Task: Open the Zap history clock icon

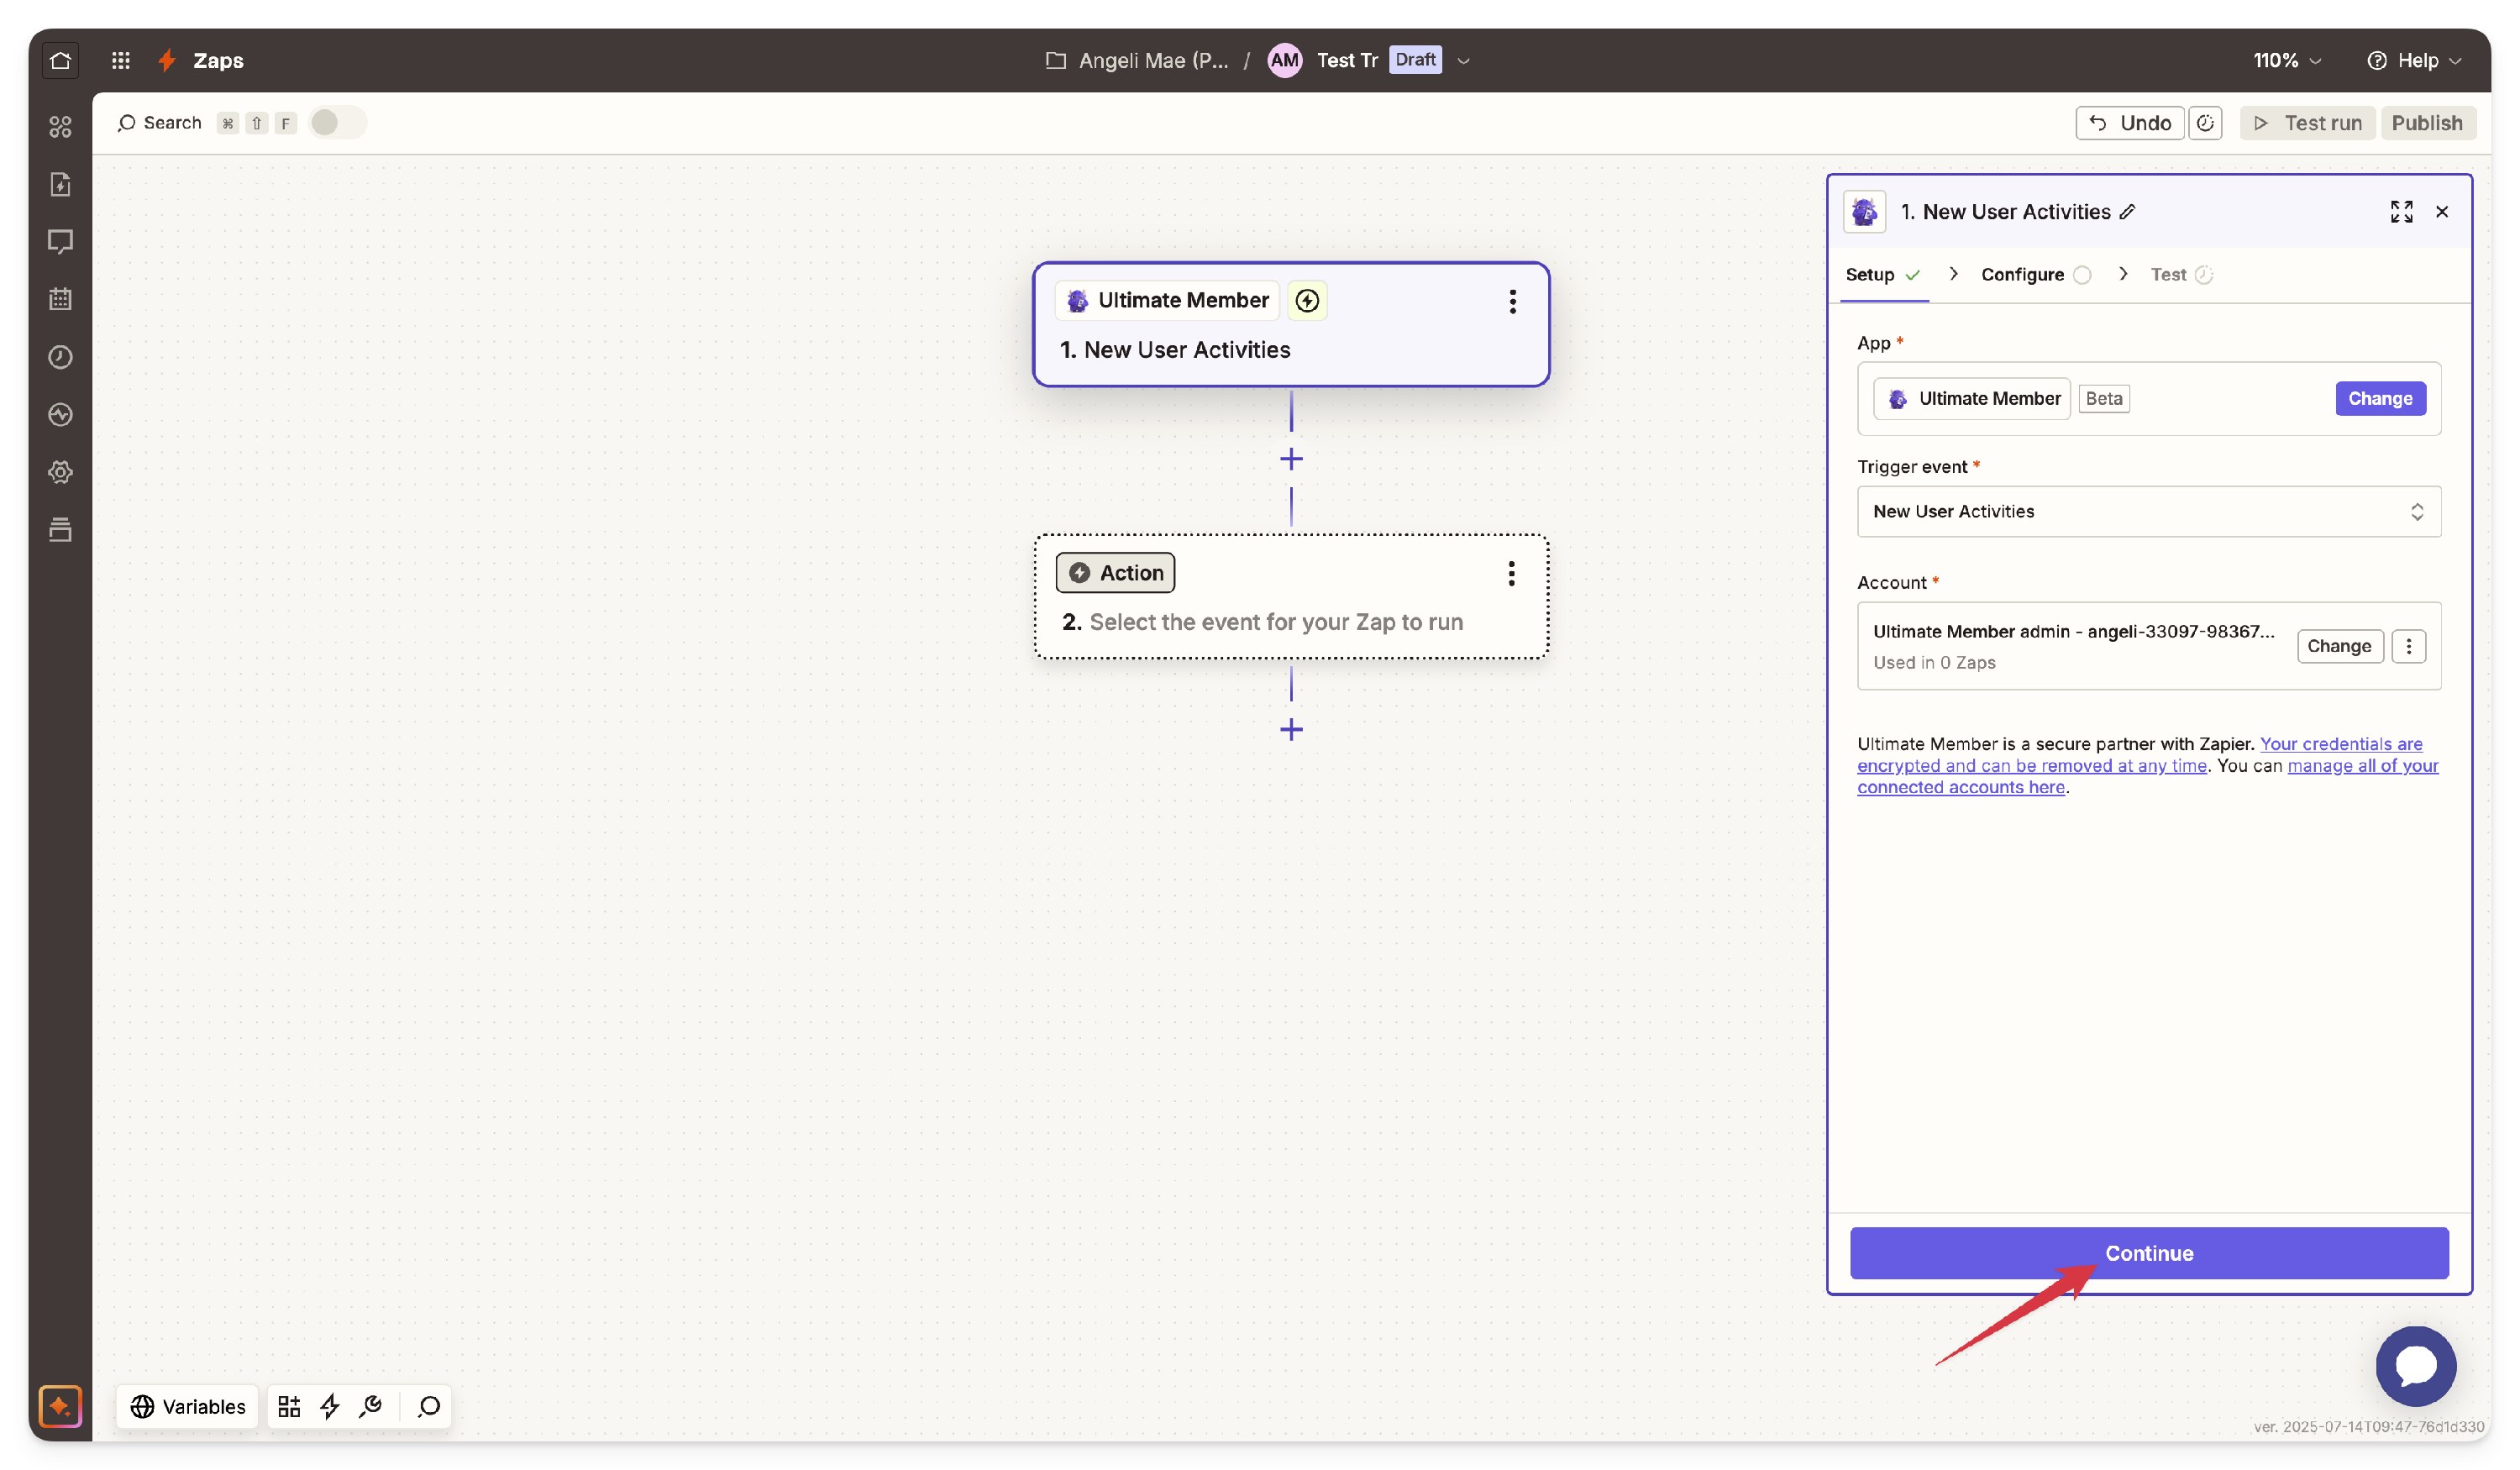Action: [x=60, y=357]
